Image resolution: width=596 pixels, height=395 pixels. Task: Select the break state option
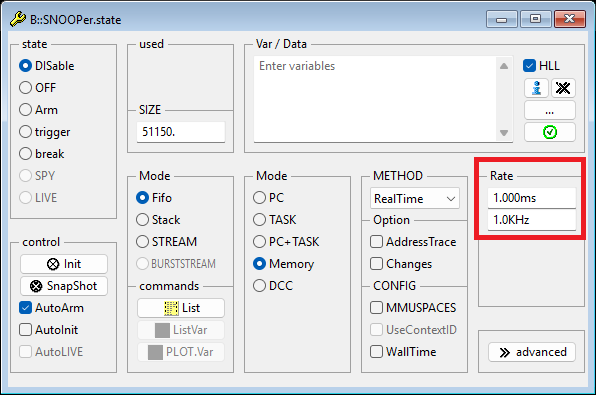click(x=42, y=154)
